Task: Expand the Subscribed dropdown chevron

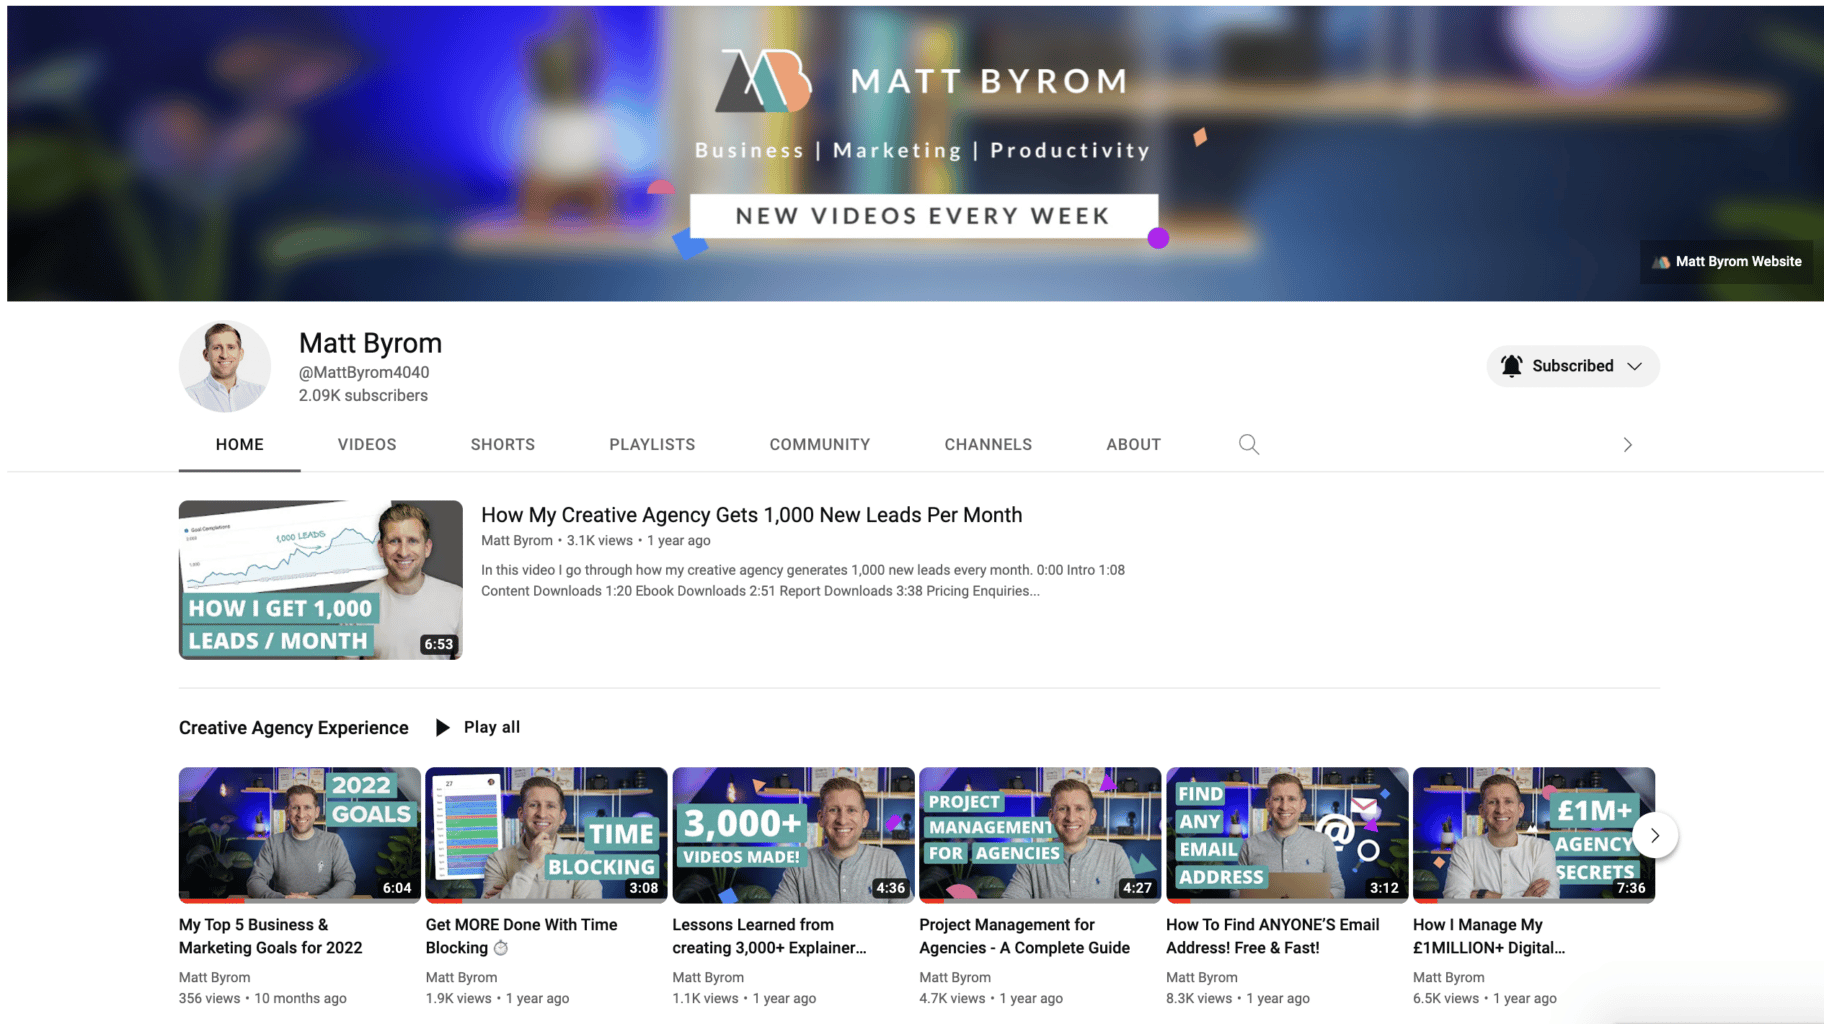Action: pos(1634,366)
